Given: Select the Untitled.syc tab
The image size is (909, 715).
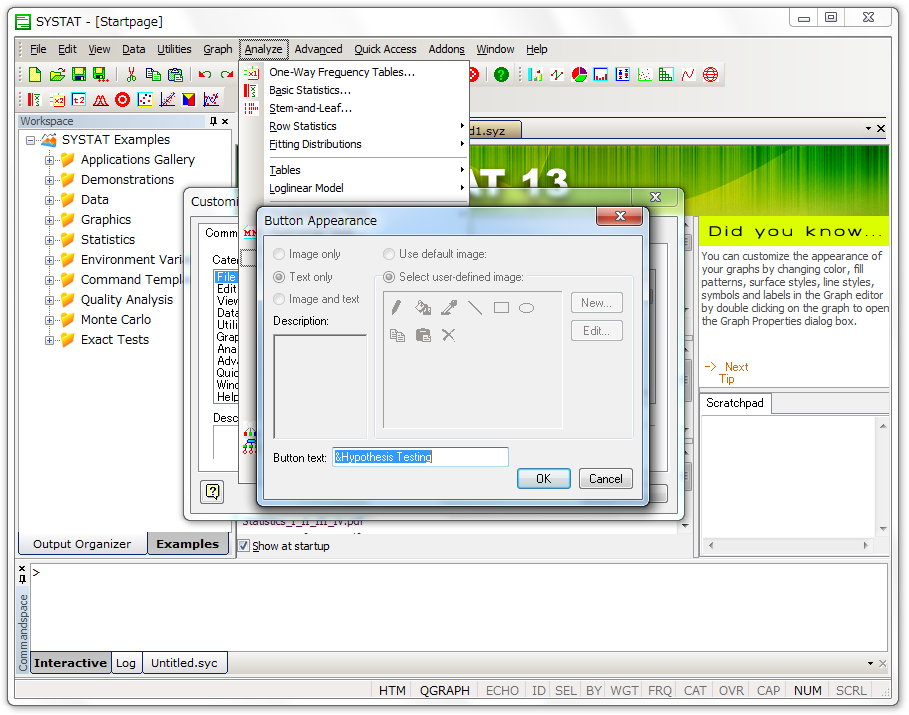Looking at the screenshot, I should (184, 663).
